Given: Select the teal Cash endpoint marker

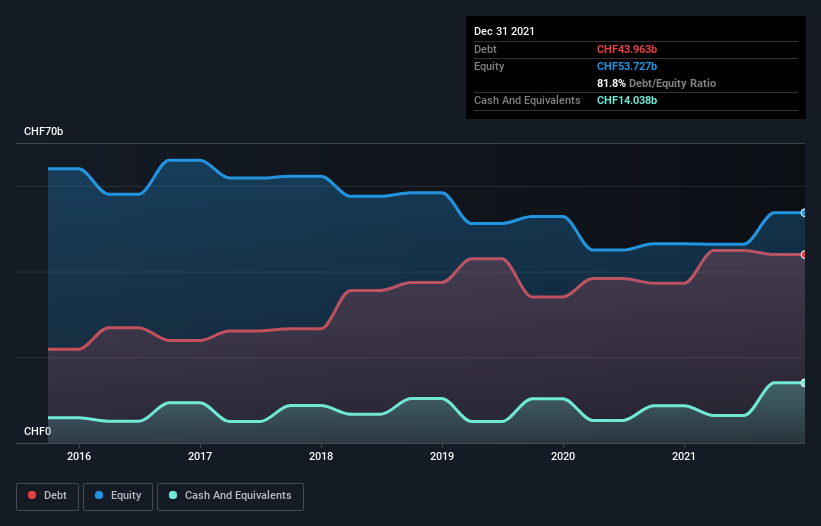Looking at the screenshot, I should coord(804,383).
